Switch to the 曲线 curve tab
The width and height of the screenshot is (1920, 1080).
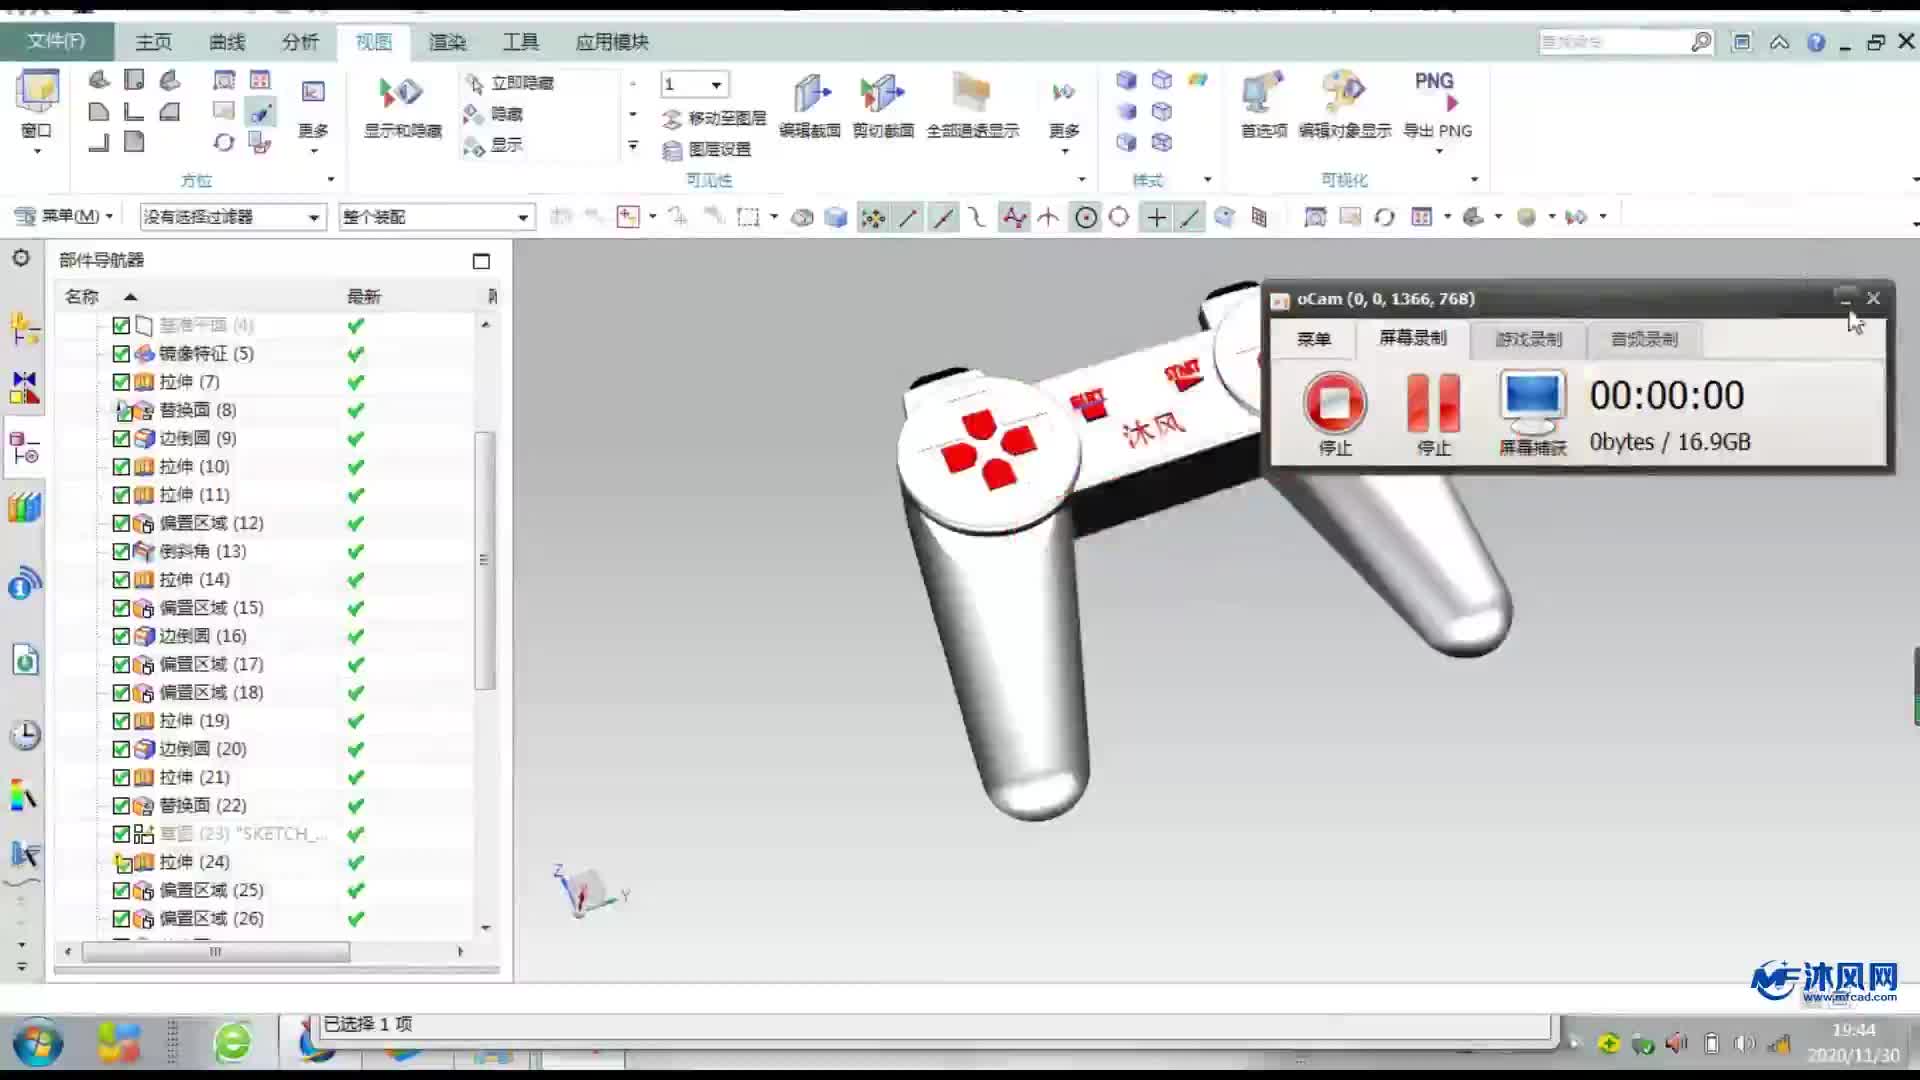(227, 42)
